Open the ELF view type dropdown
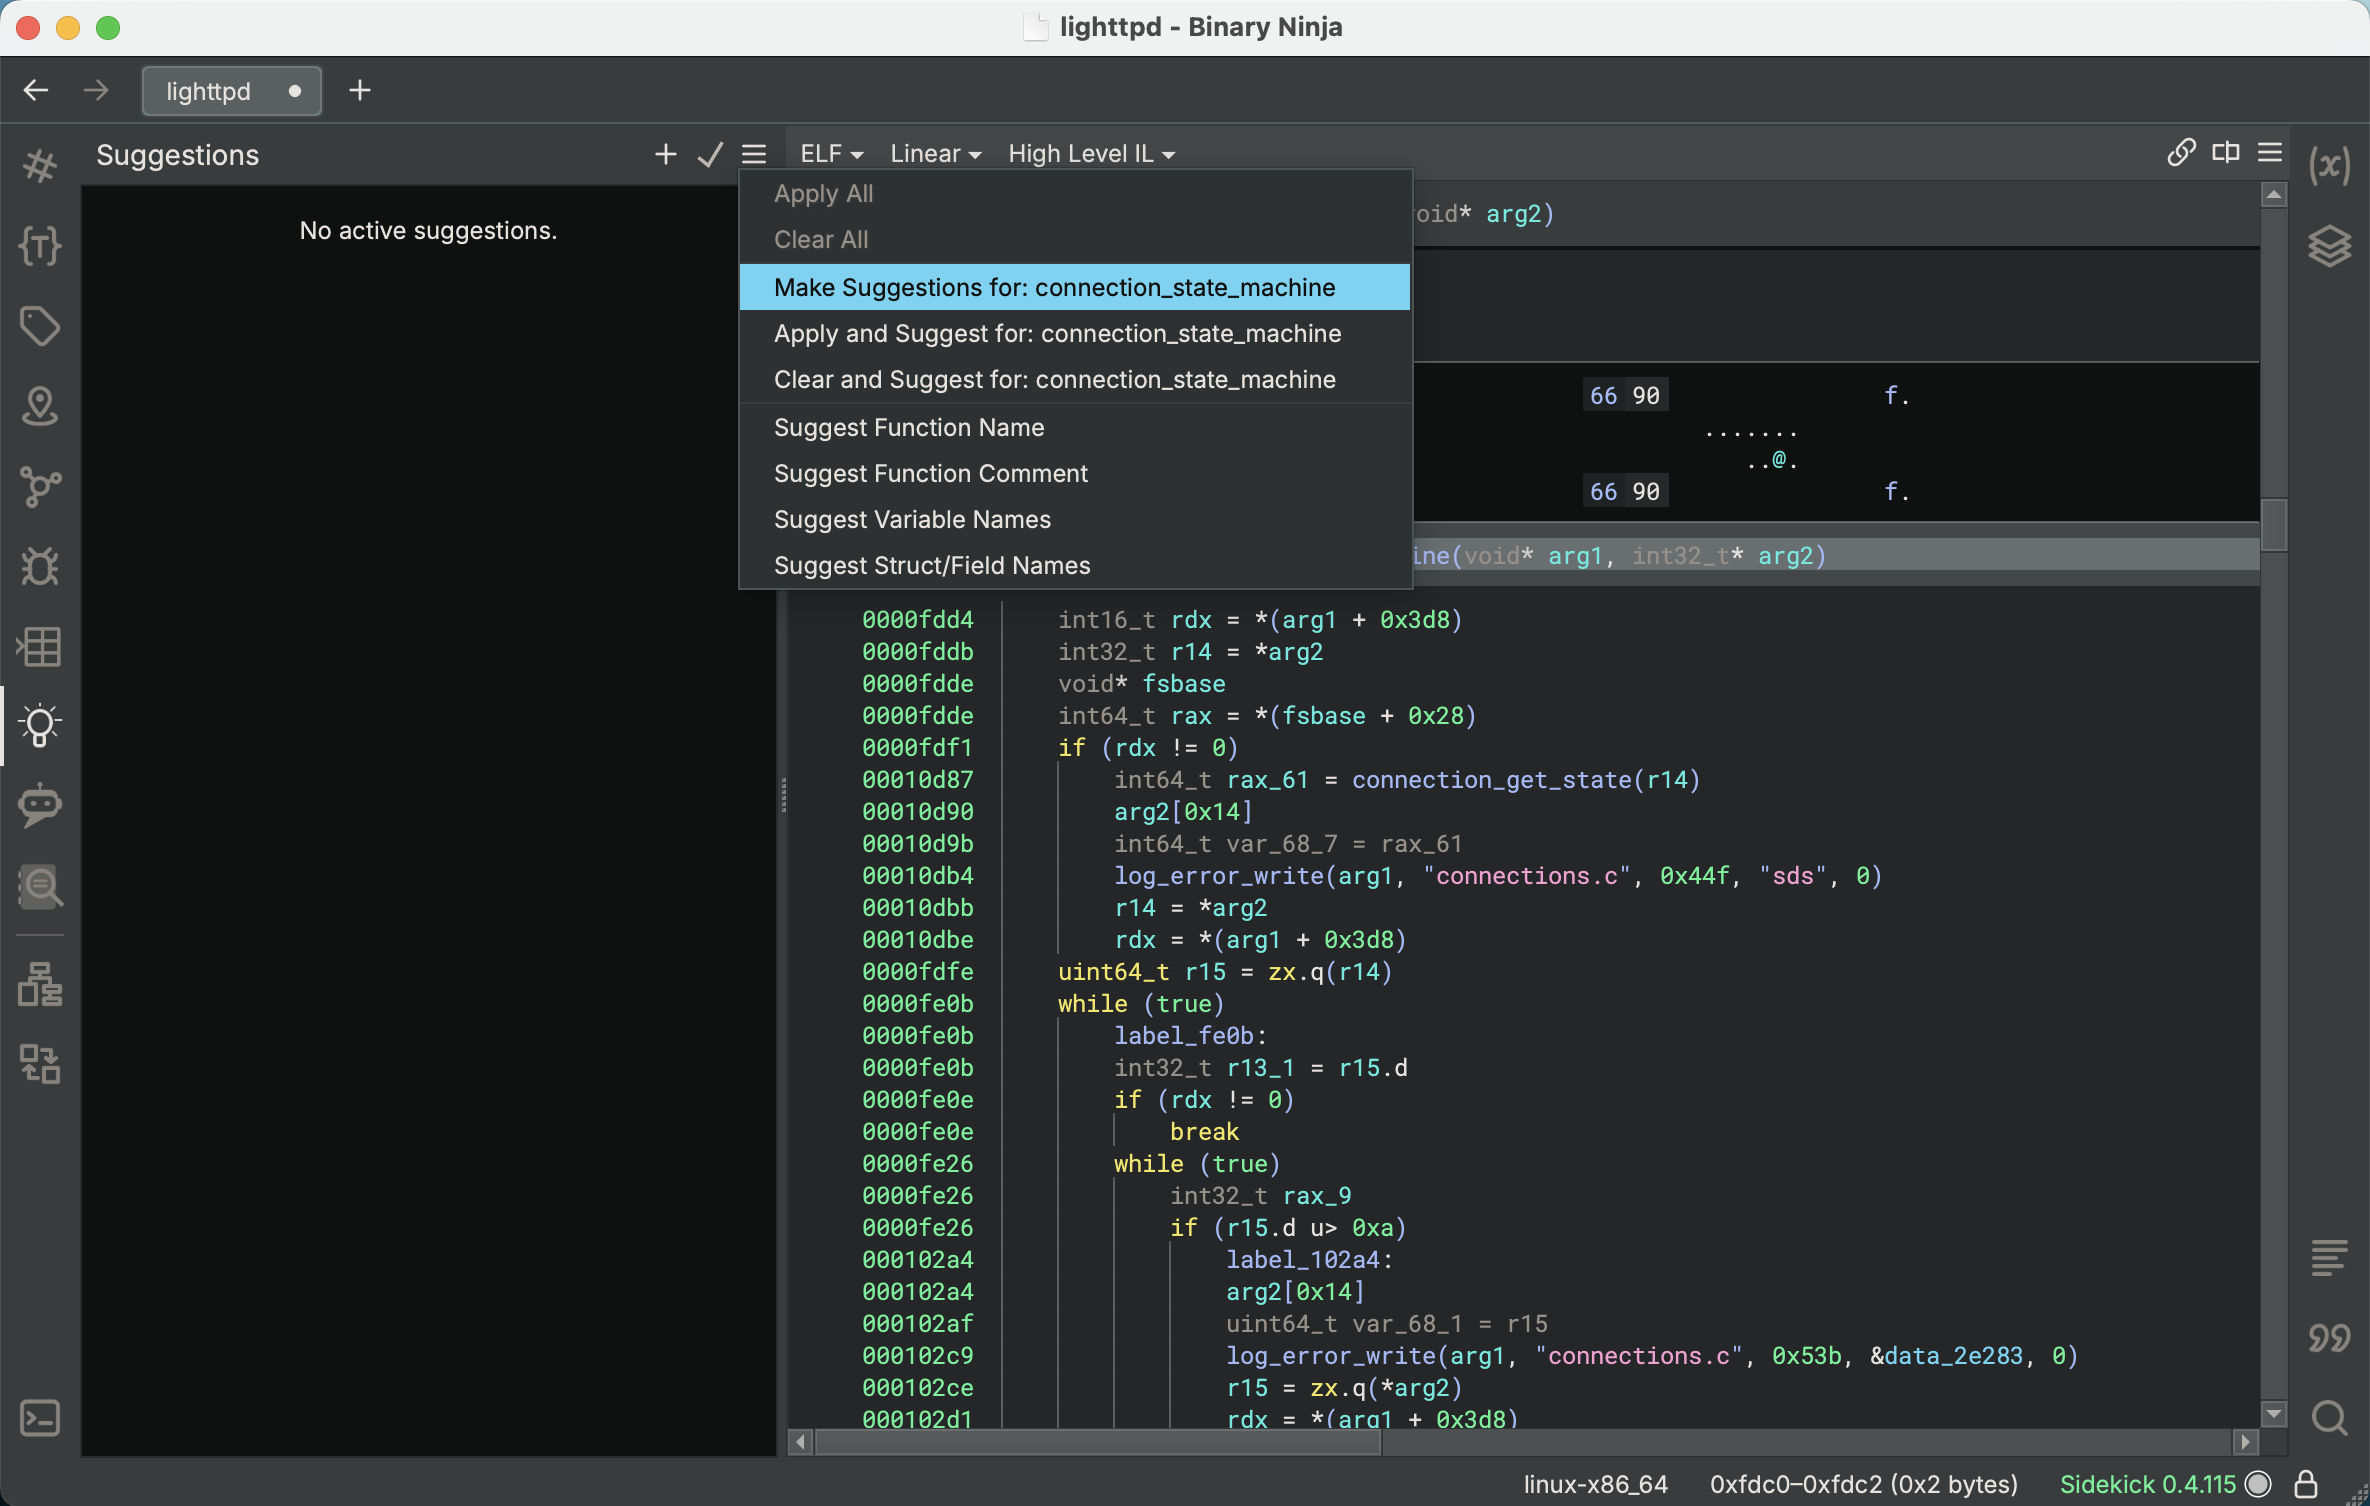The image size is (2370, 1506). pos(831,154)
